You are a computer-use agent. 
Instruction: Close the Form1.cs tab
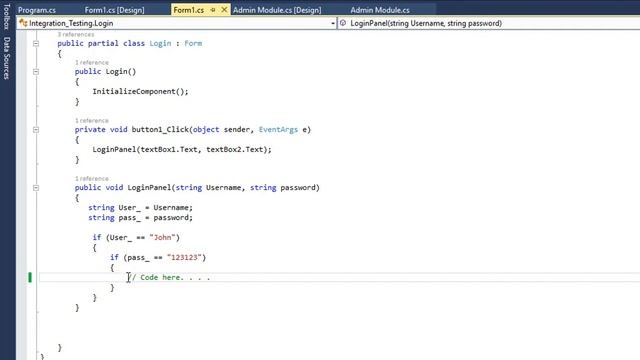pyautogui.click(x=224, y=10)
